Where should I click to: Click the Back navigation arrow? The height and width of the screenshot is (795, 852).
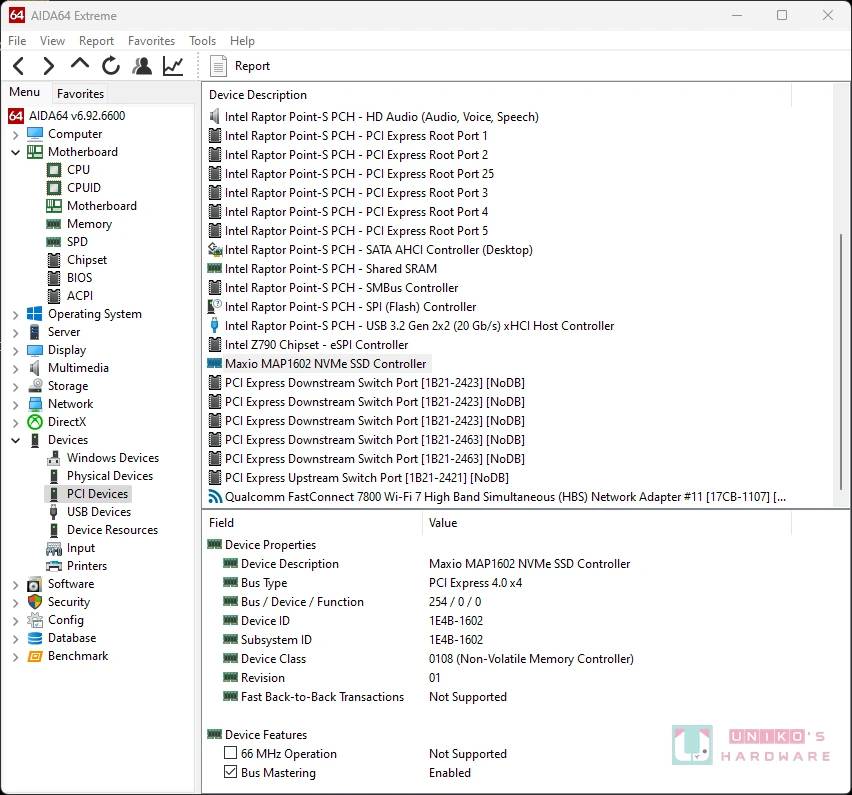(18, 66)
